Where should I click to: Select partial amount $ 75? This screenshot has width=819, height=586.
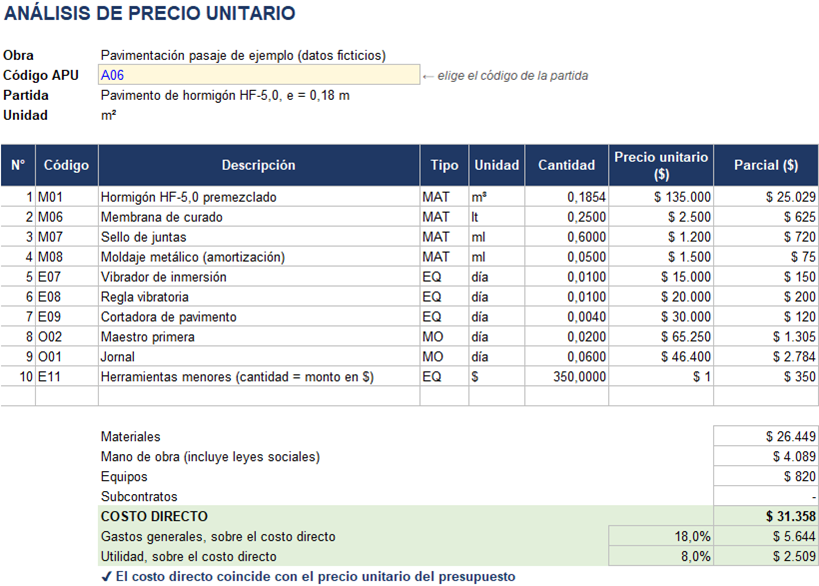click(x=766, y=256)
